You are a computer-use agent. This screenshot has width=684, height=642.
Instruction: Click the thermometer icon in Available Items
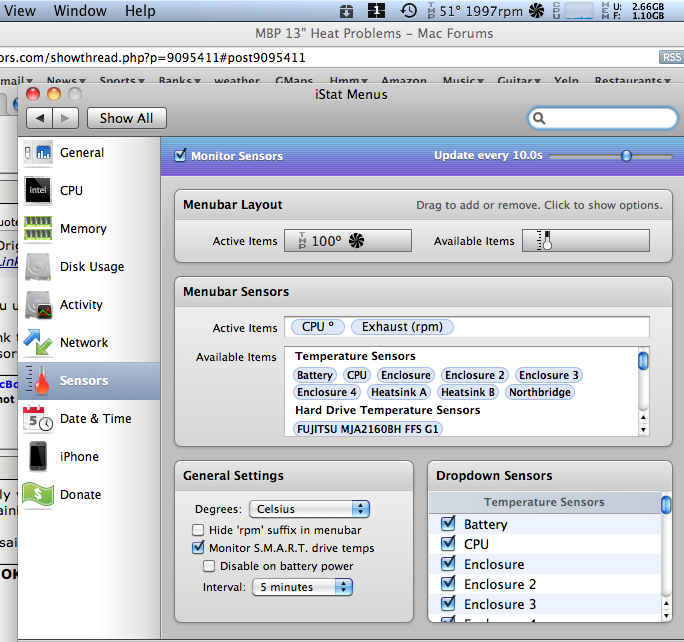tap(544, 241)
